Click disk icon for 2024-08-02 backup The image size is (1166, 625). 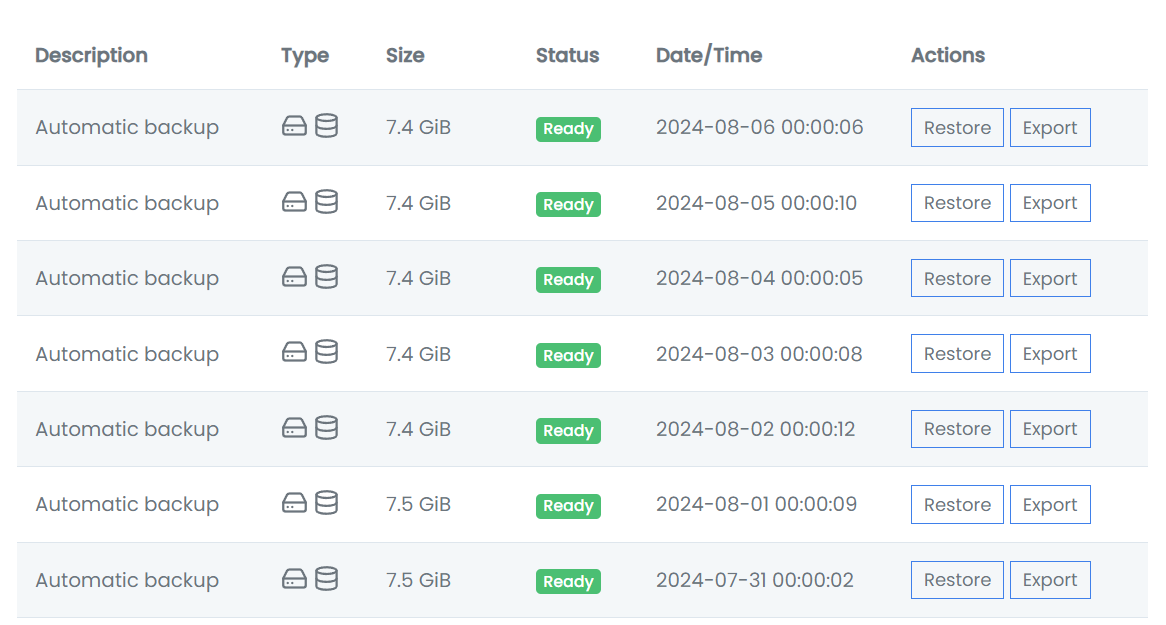click(294, 429)
